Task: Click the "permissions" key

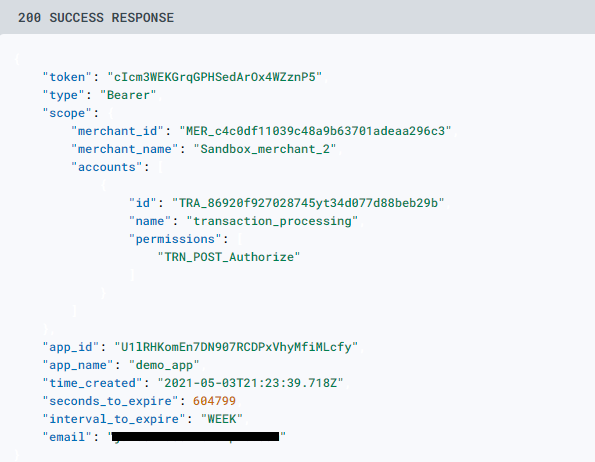Action: tap(175, 239)
